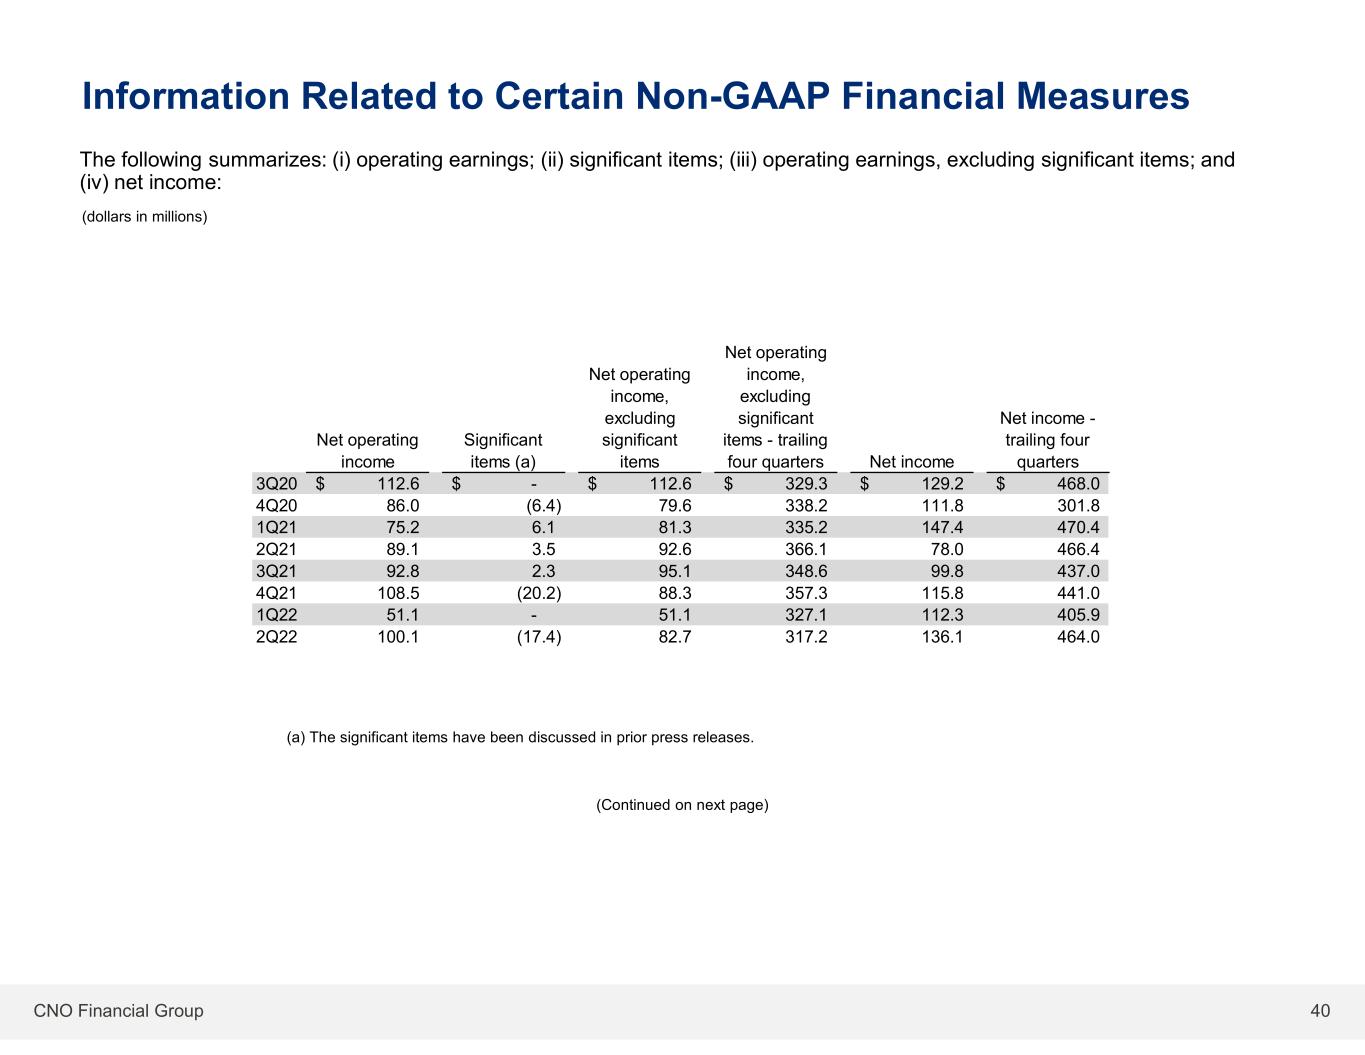This screenshot has height=1055, width=1365.
Task: Select the footnote (a) about significant items
Action: [520, 737]
